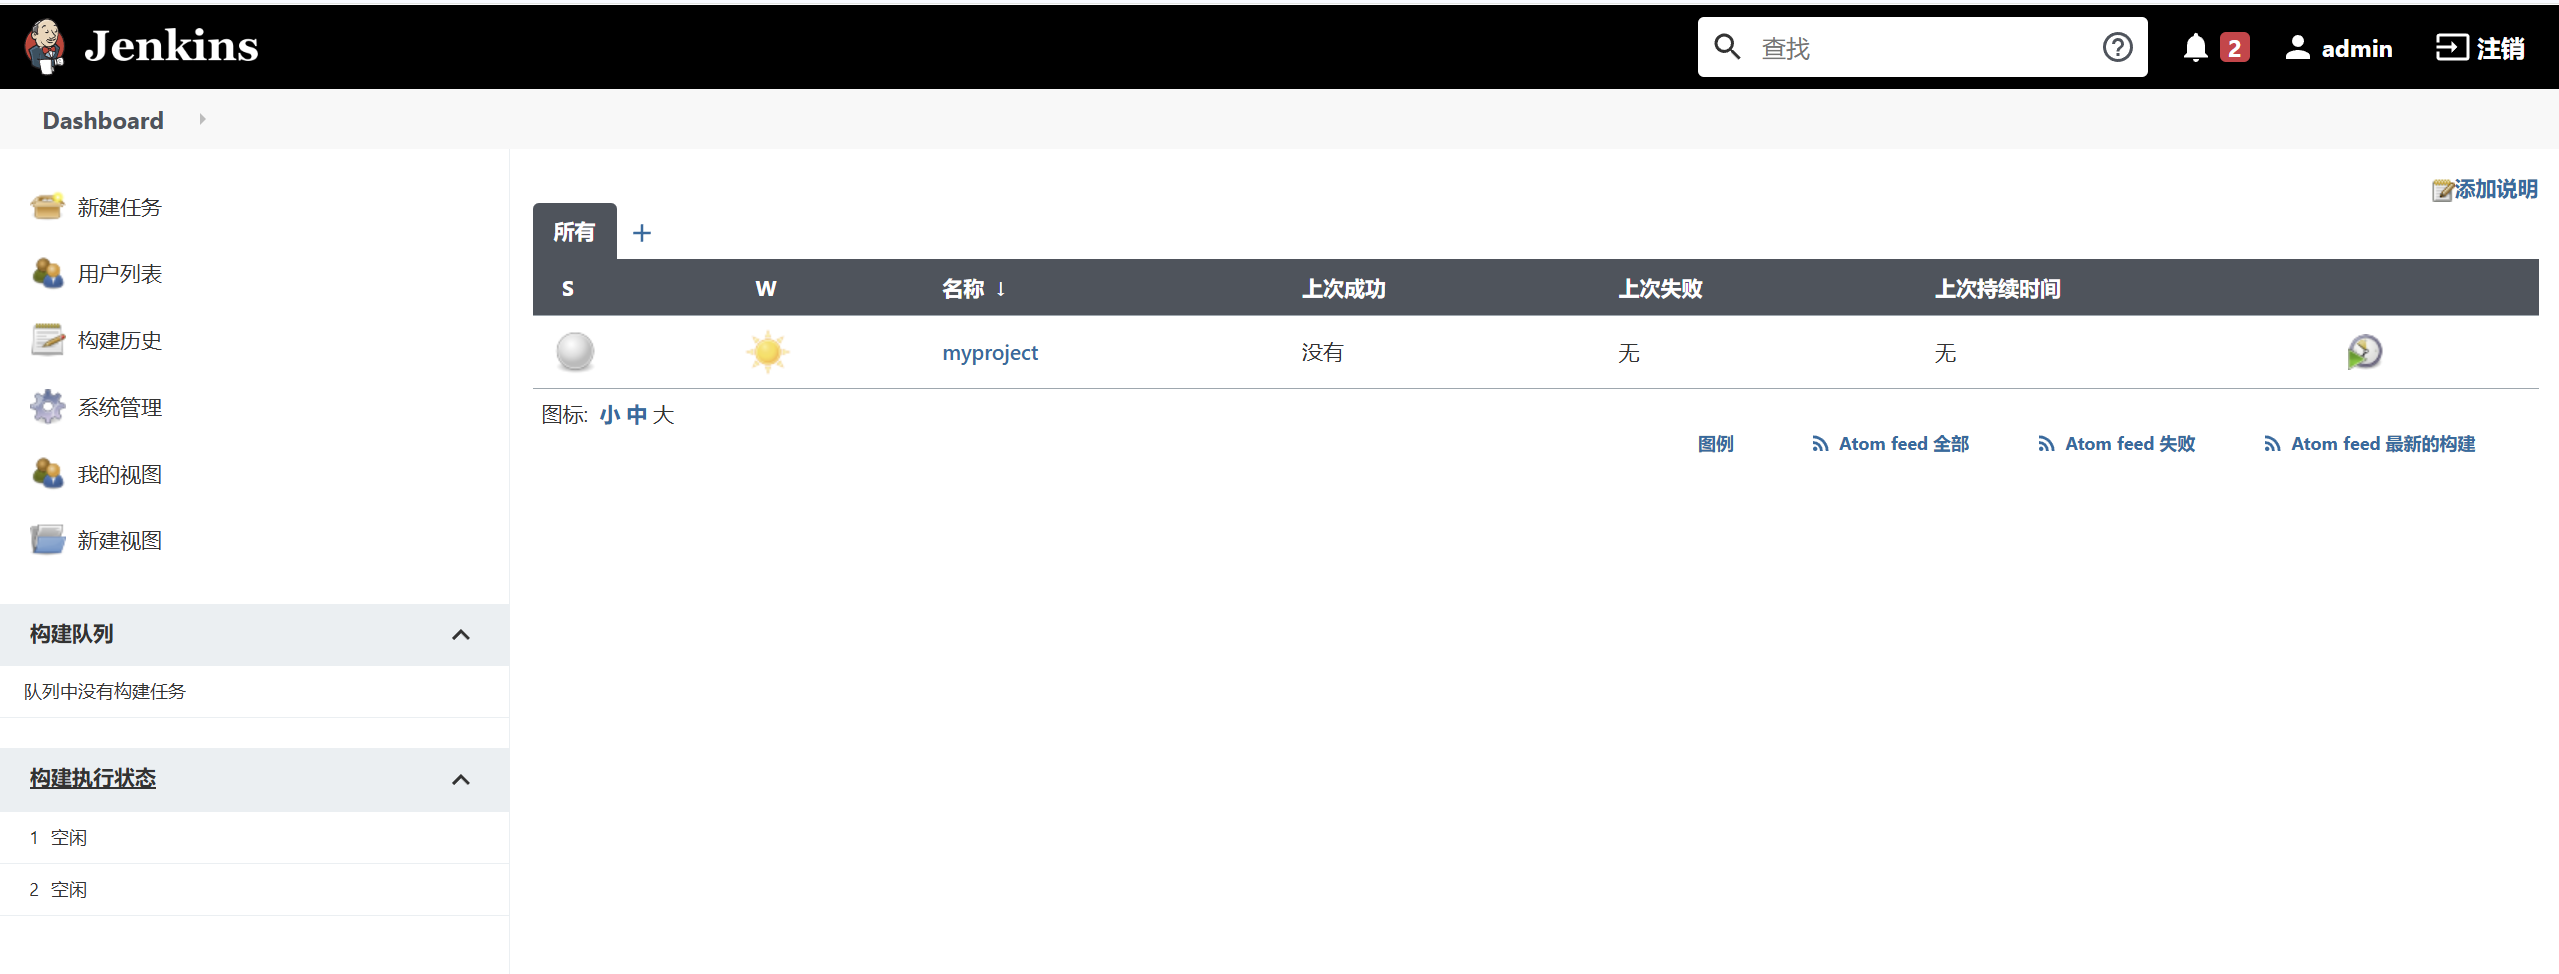Sort by 上次成功 column header

click(1343, 289)
